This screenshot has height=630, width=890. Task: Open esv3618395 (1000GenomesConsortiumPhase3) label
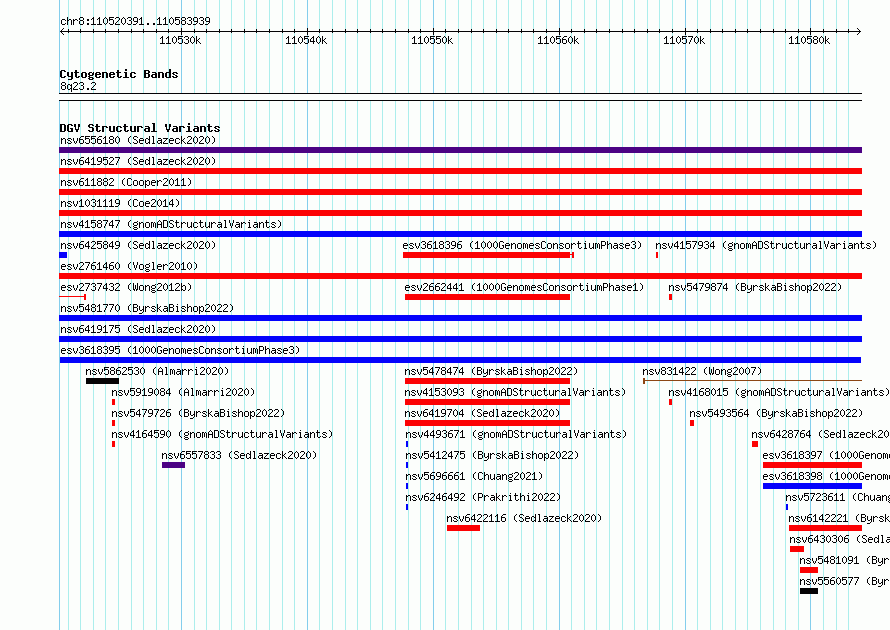click(x=180, y=350)
